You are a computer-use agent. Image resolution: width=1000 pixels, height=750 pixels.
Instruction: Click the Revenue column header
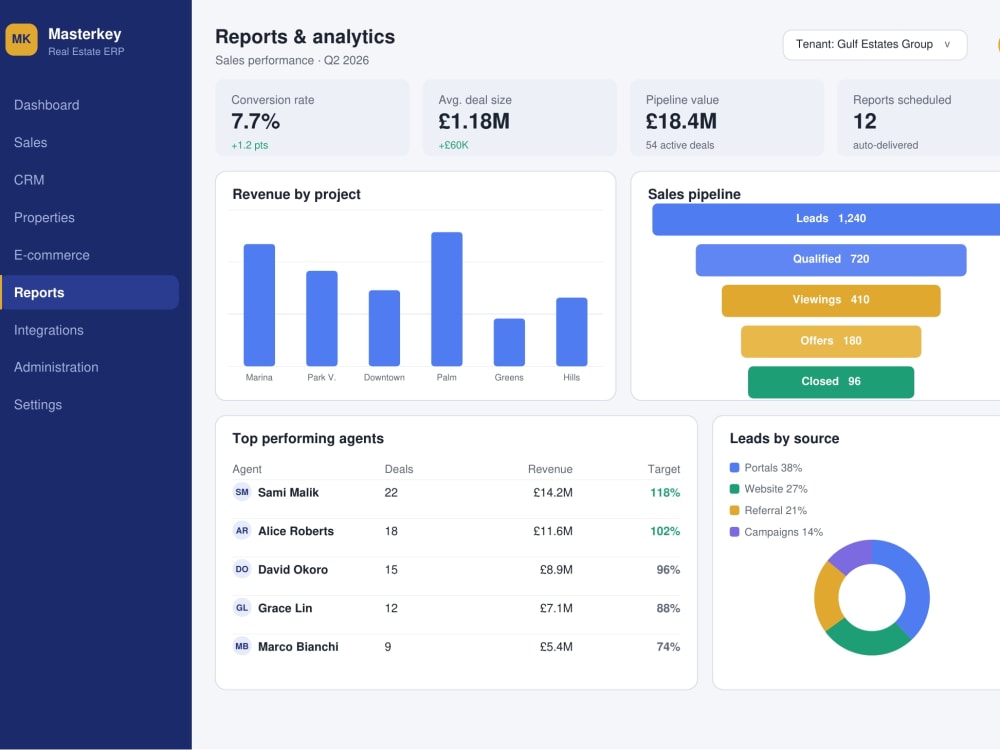550,469
